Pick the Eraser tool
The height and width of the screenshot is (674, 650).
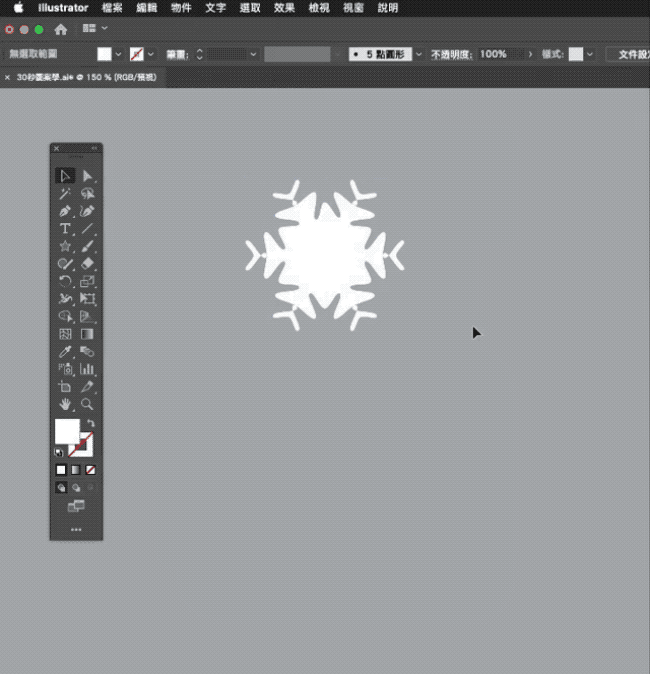[88, 264]
